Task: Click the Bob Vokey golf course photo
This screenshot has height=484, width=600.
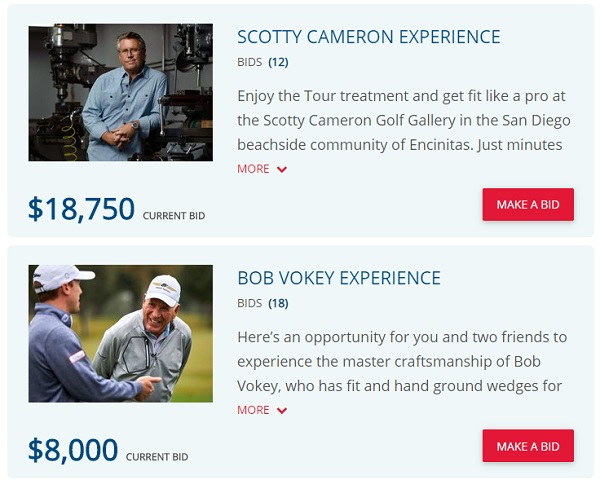Action: 121,334
